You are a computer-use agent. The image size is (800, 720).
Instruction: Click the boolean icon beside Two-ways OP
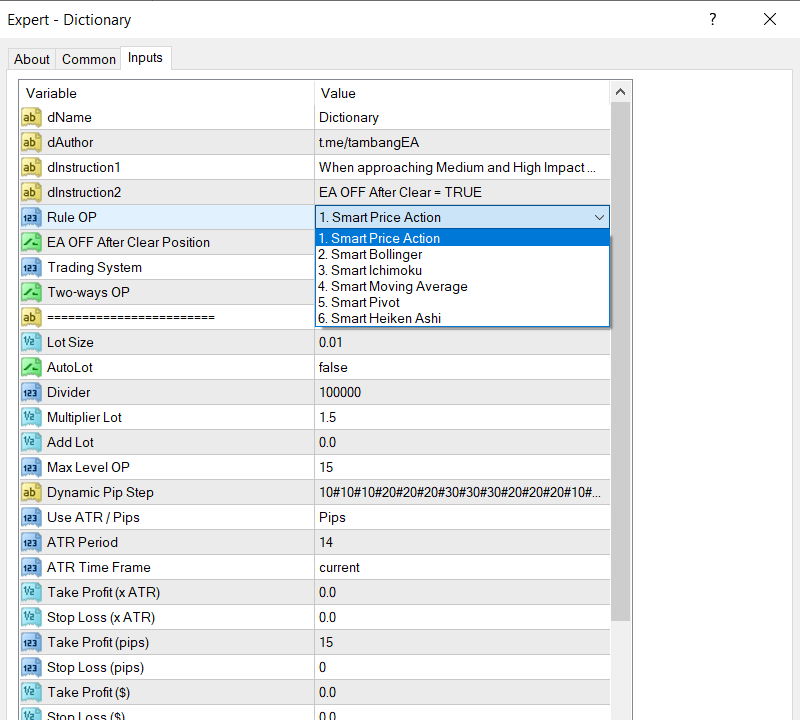[x=31, y=292]
